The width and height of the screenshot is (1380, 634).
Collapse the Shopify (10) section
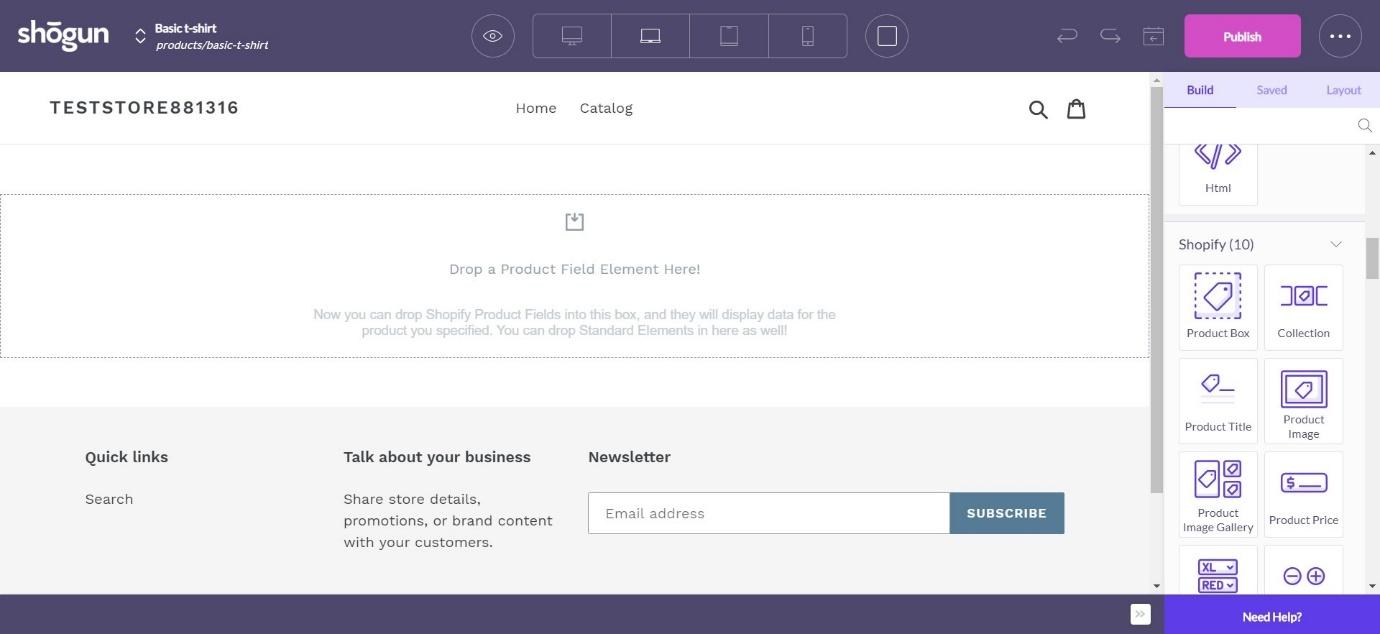1336,244
